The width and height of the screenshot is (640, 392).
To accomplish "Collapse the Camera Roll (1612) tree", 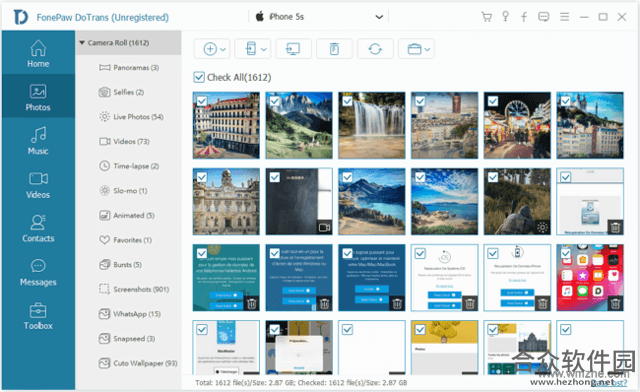I will point(82,42).
